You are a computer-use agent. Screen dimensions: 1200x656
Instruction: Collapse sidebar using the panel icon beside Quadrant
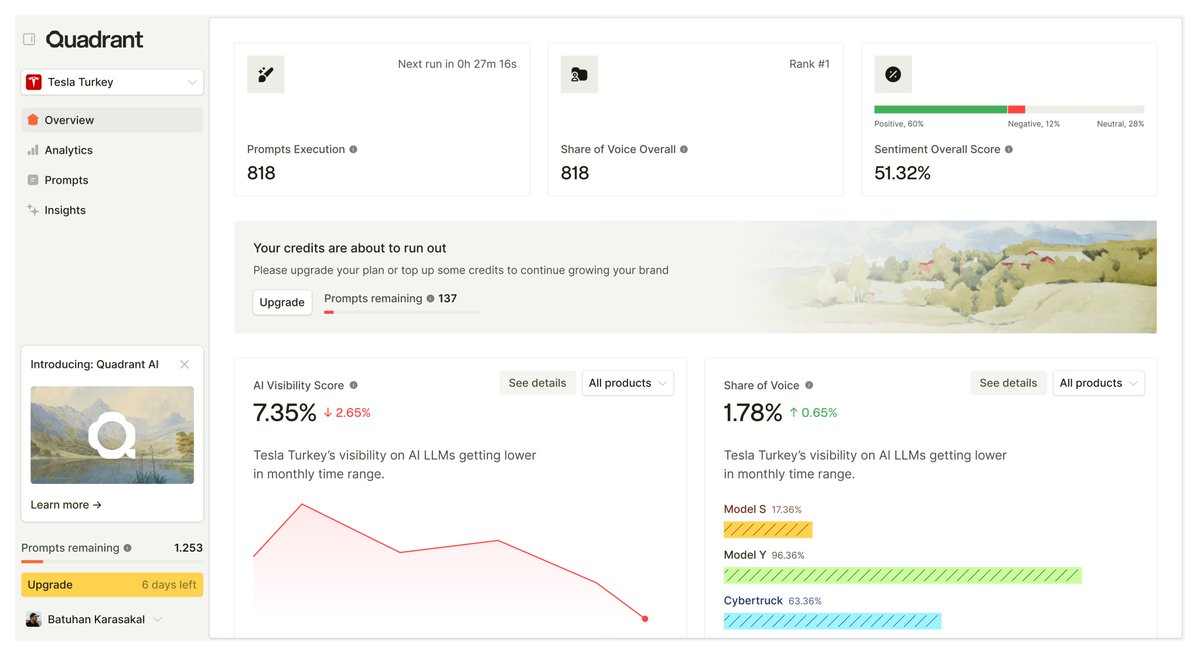click(29, 39)
